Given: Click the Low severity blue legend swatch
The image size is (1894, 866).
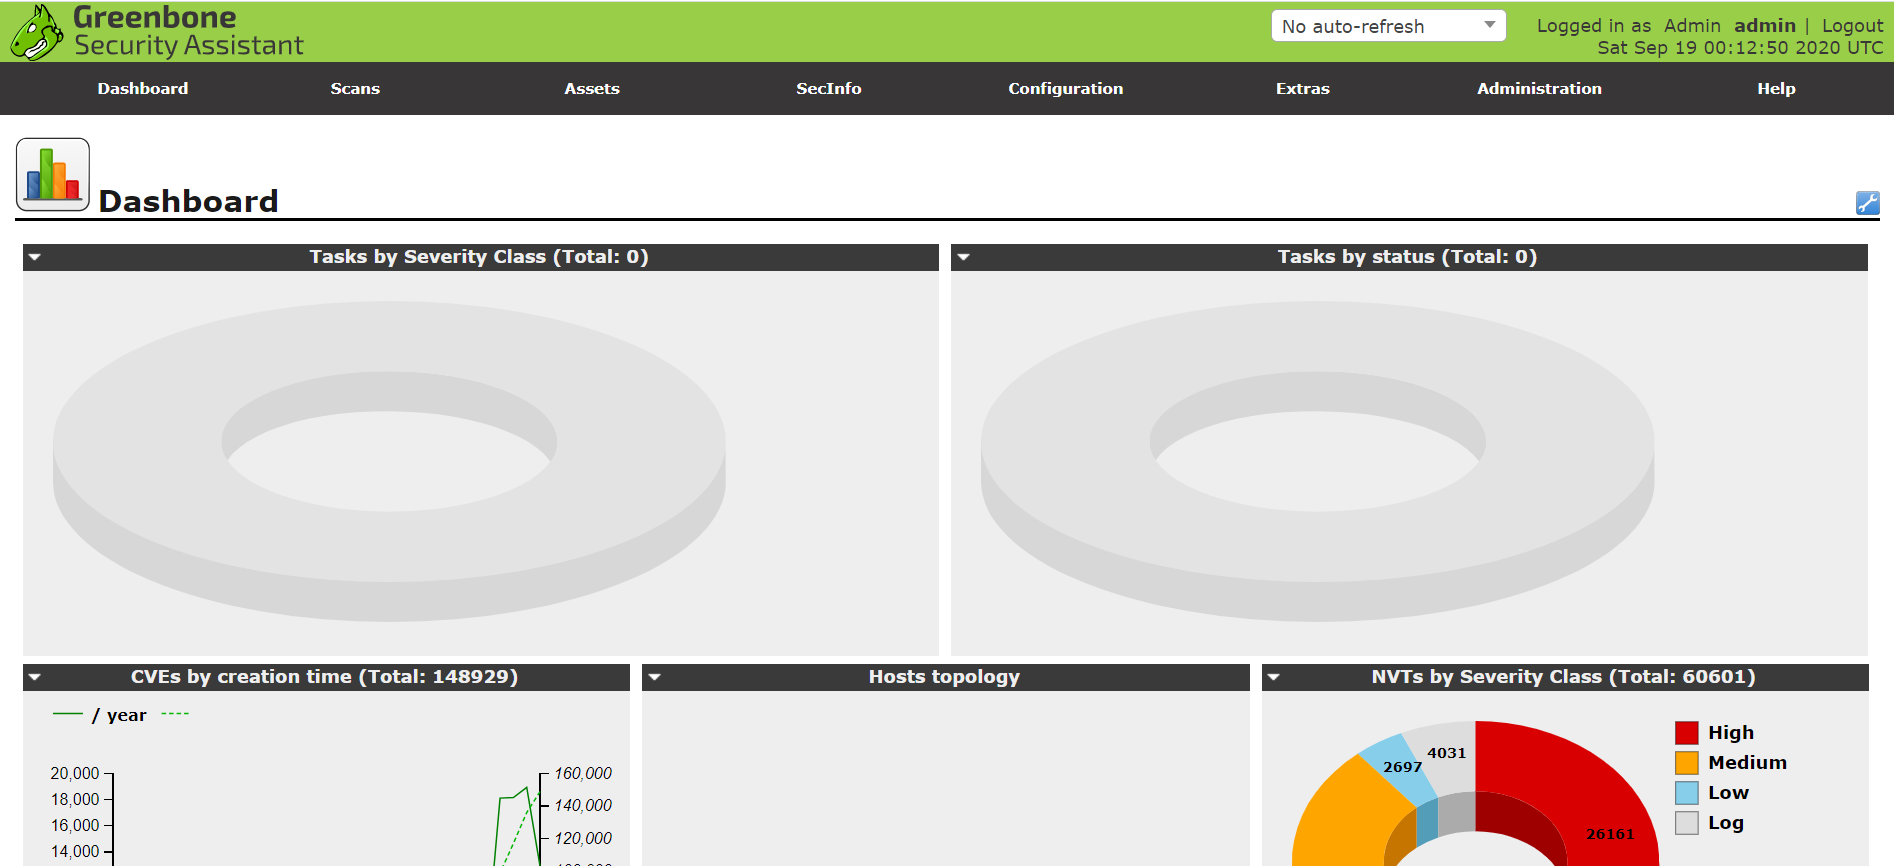Looking at the screenshot, I should 1687,793.
